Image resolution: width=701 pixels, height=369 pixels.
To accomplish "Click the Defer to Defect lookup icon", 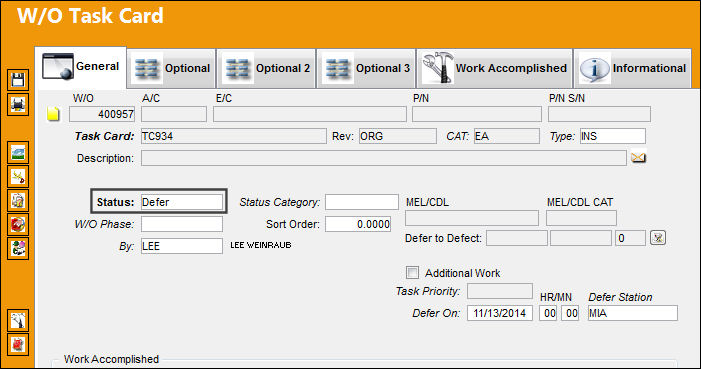I will pos(658,238).
